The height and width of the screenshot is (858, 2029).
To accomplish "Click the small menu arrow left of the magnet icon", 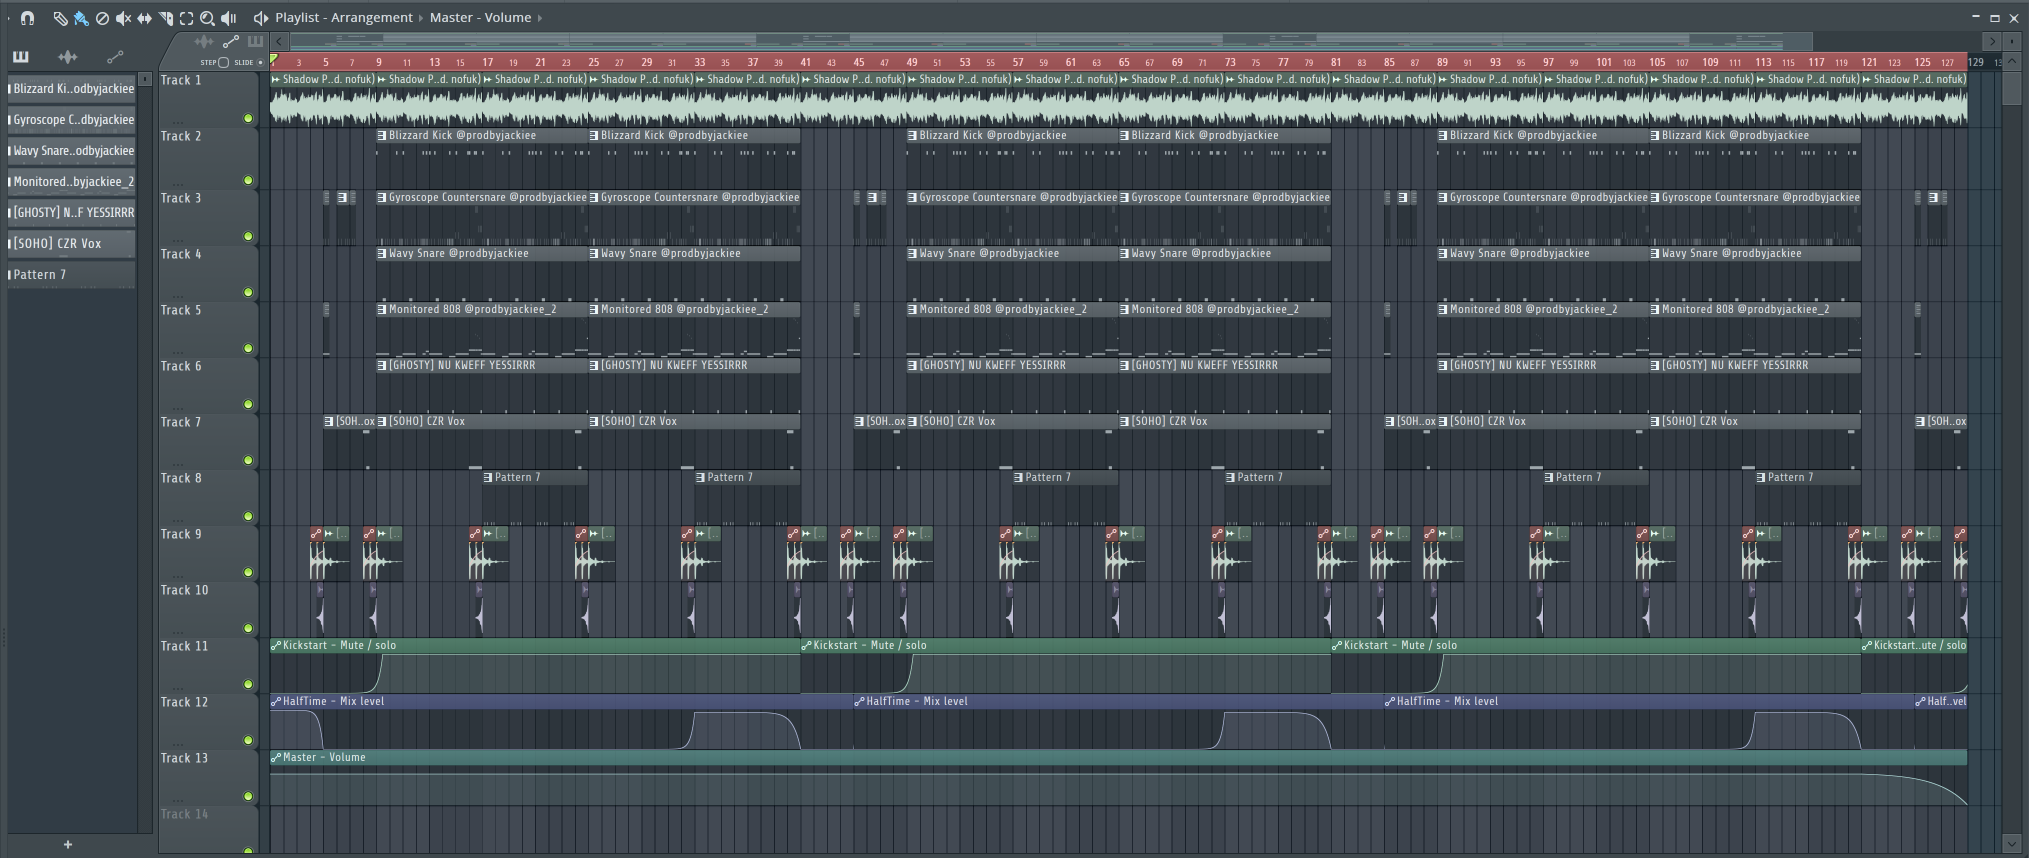I will (x=8, y=18).
